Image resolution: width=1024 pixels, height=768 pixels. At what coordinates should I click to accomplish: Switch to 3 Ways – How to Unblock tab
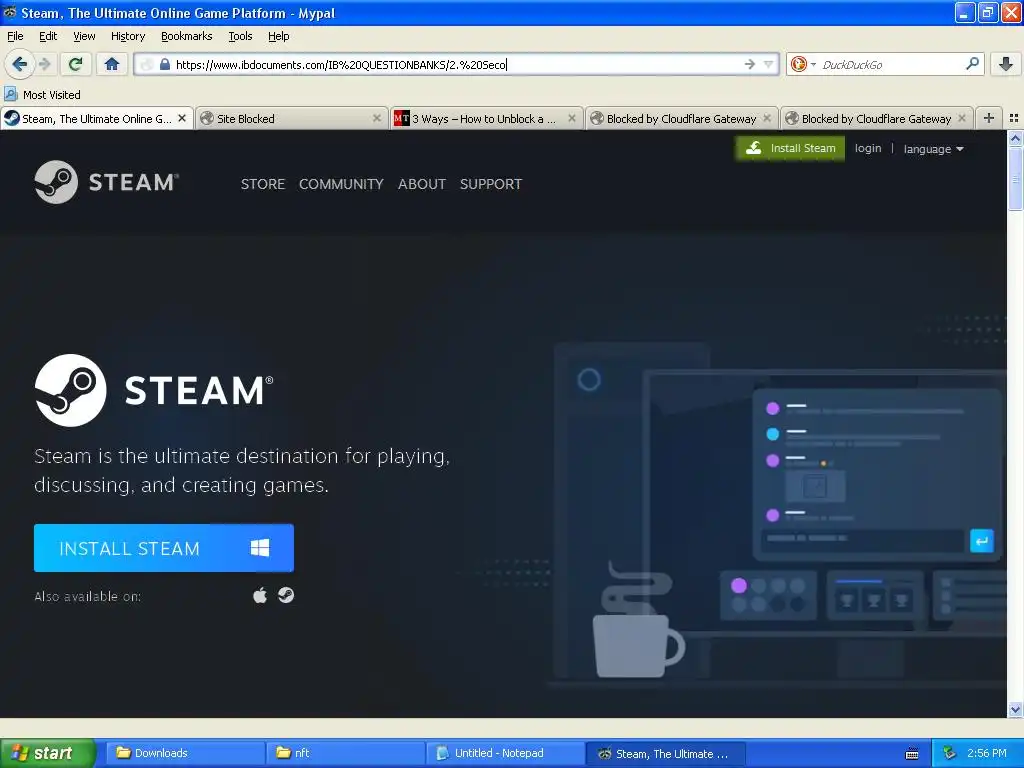pos(485,119)
